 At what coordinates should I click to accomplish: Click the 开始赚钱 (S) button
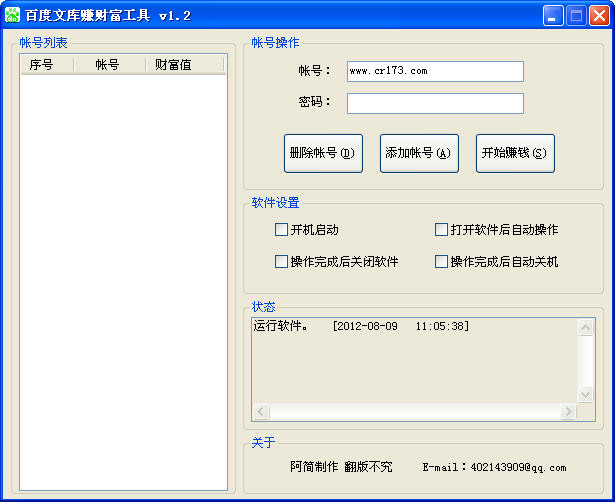pos(515,153)
